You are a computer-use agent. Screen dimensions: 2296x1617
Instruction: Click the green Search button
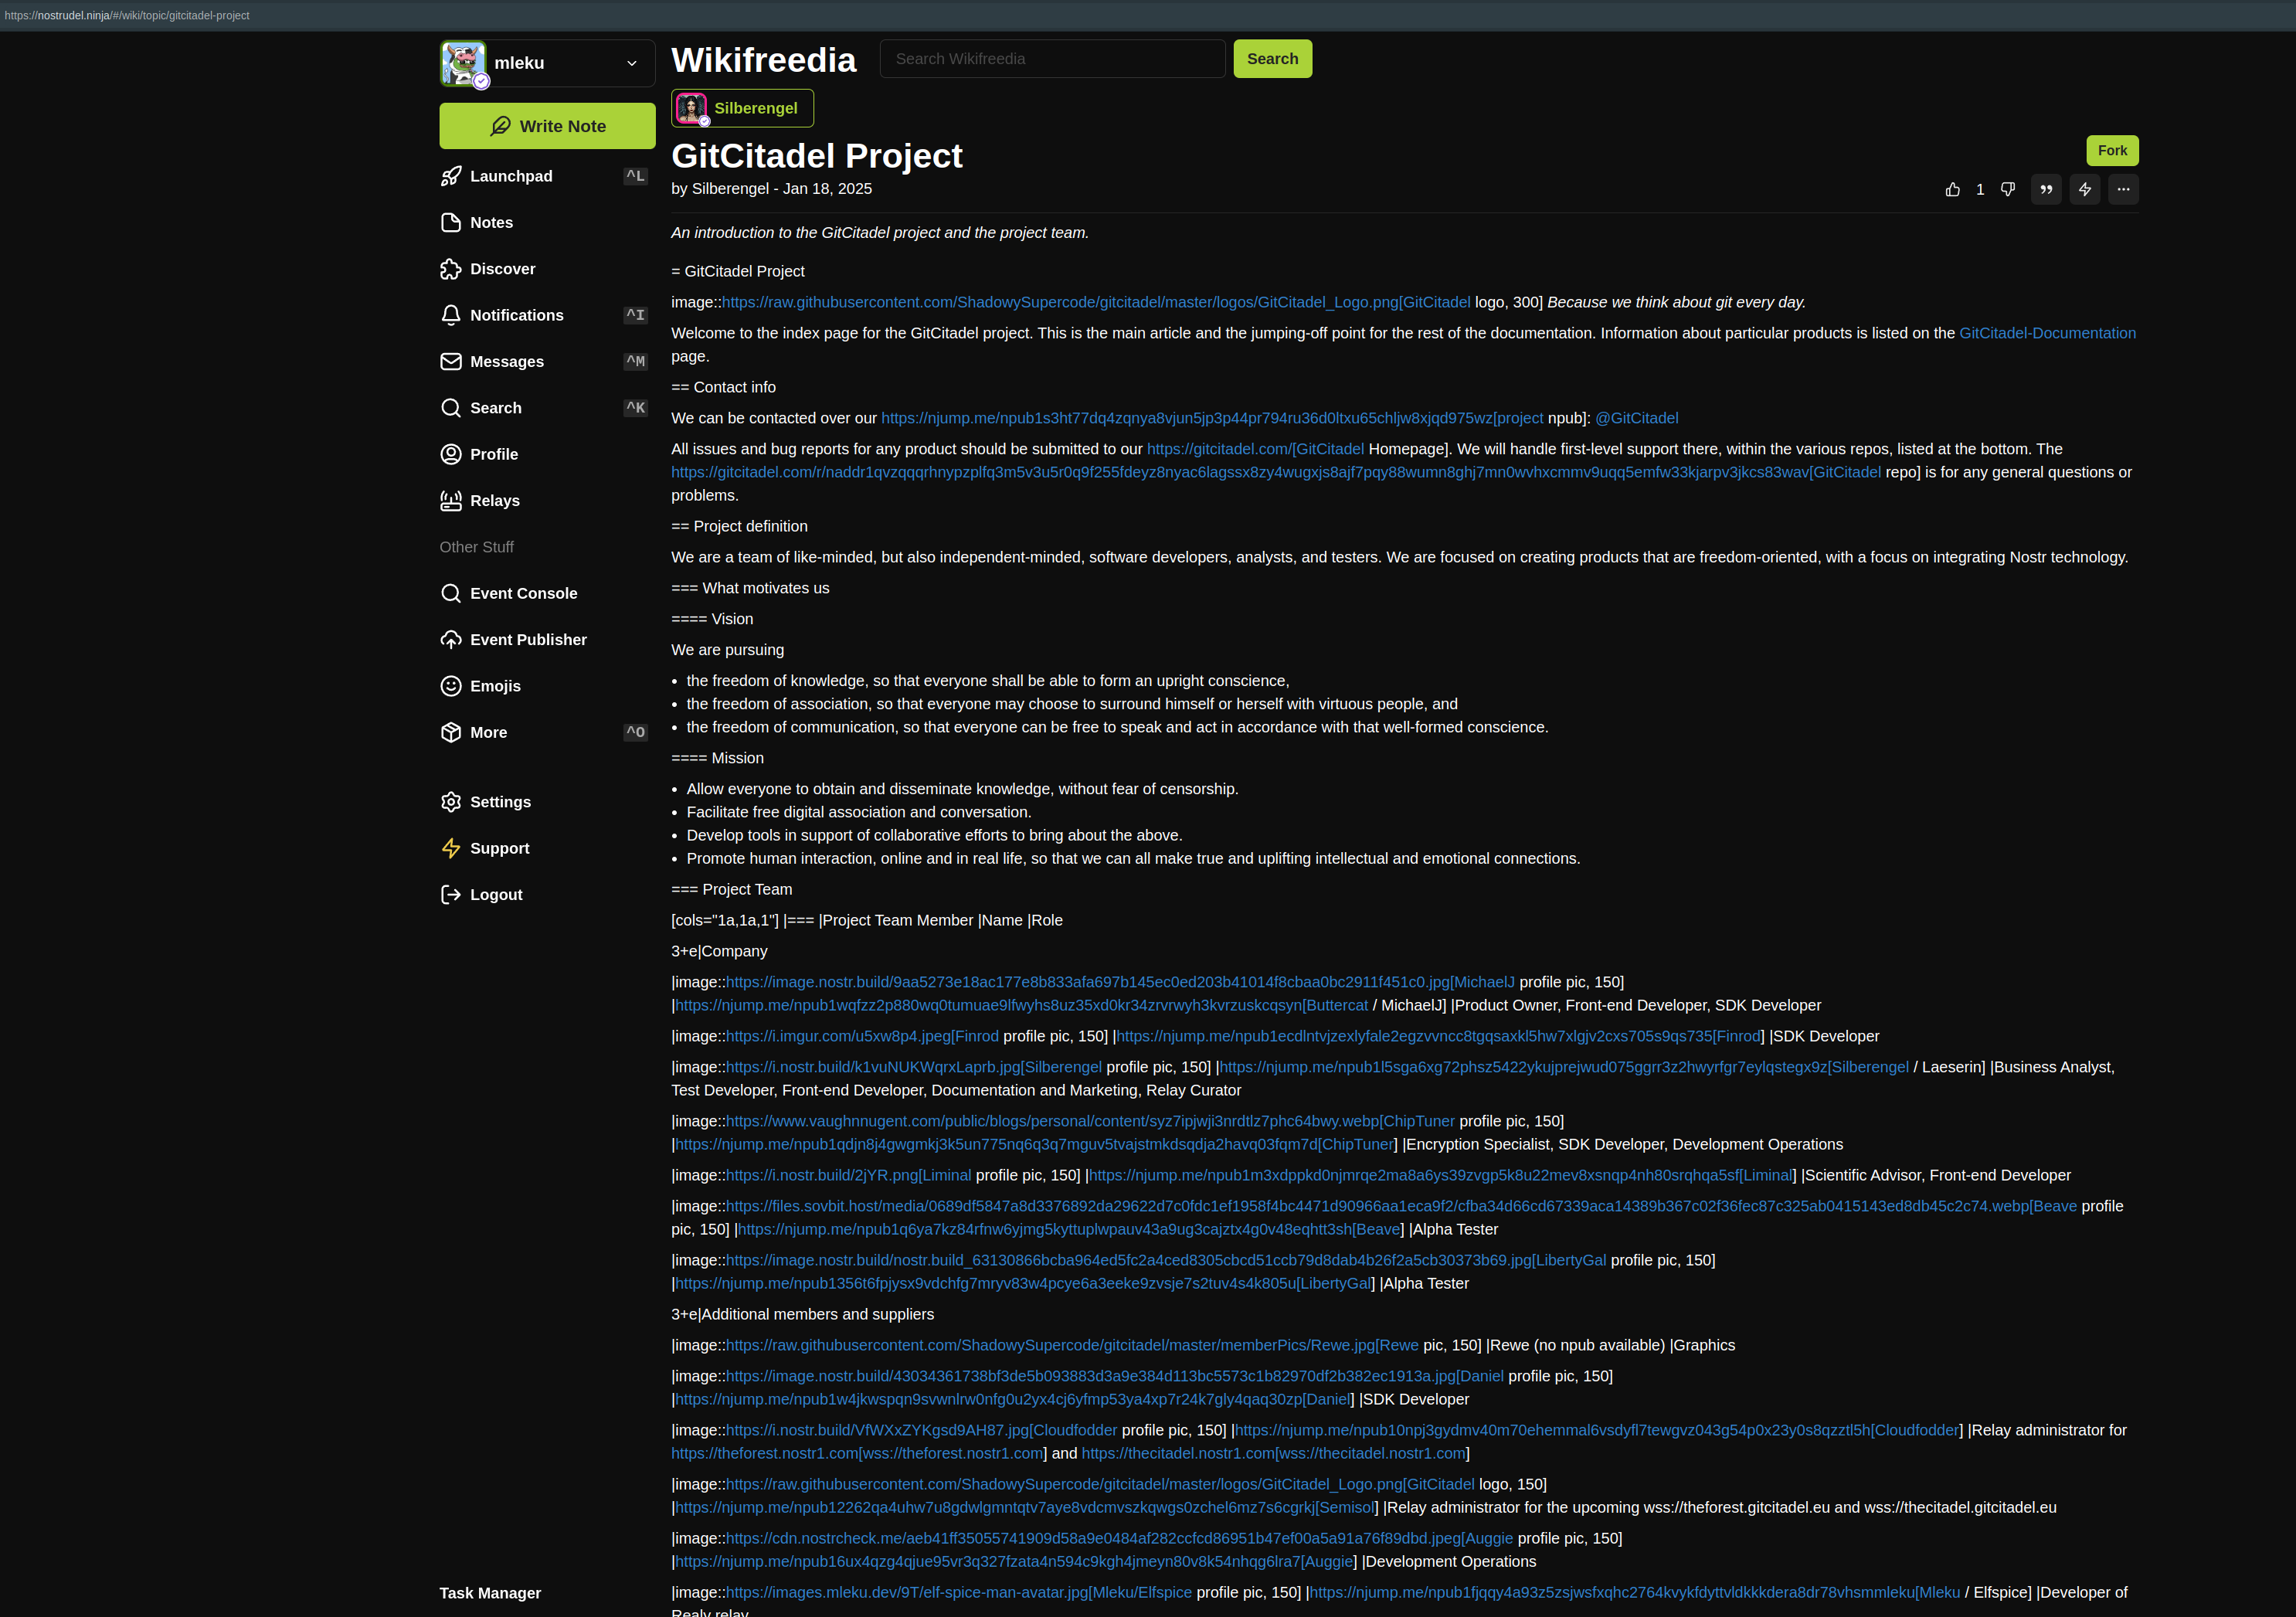(1272, 59)
